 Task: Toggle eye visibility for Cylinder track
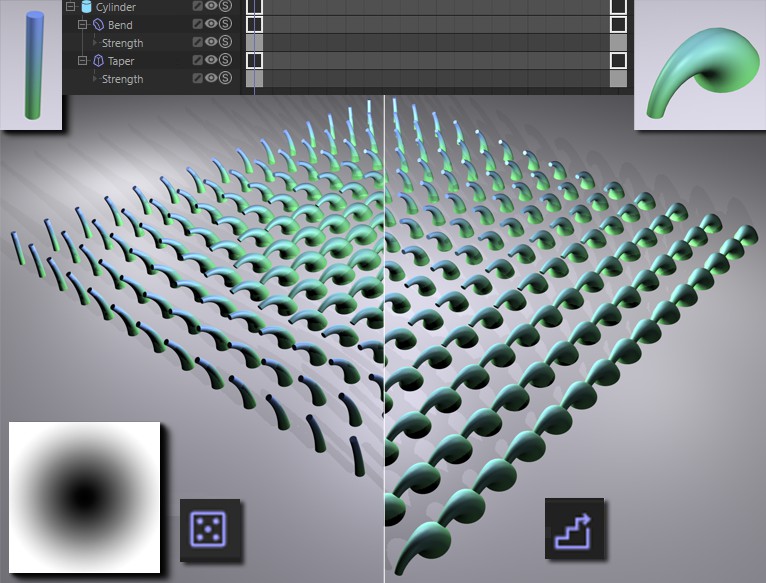(211, 5)
